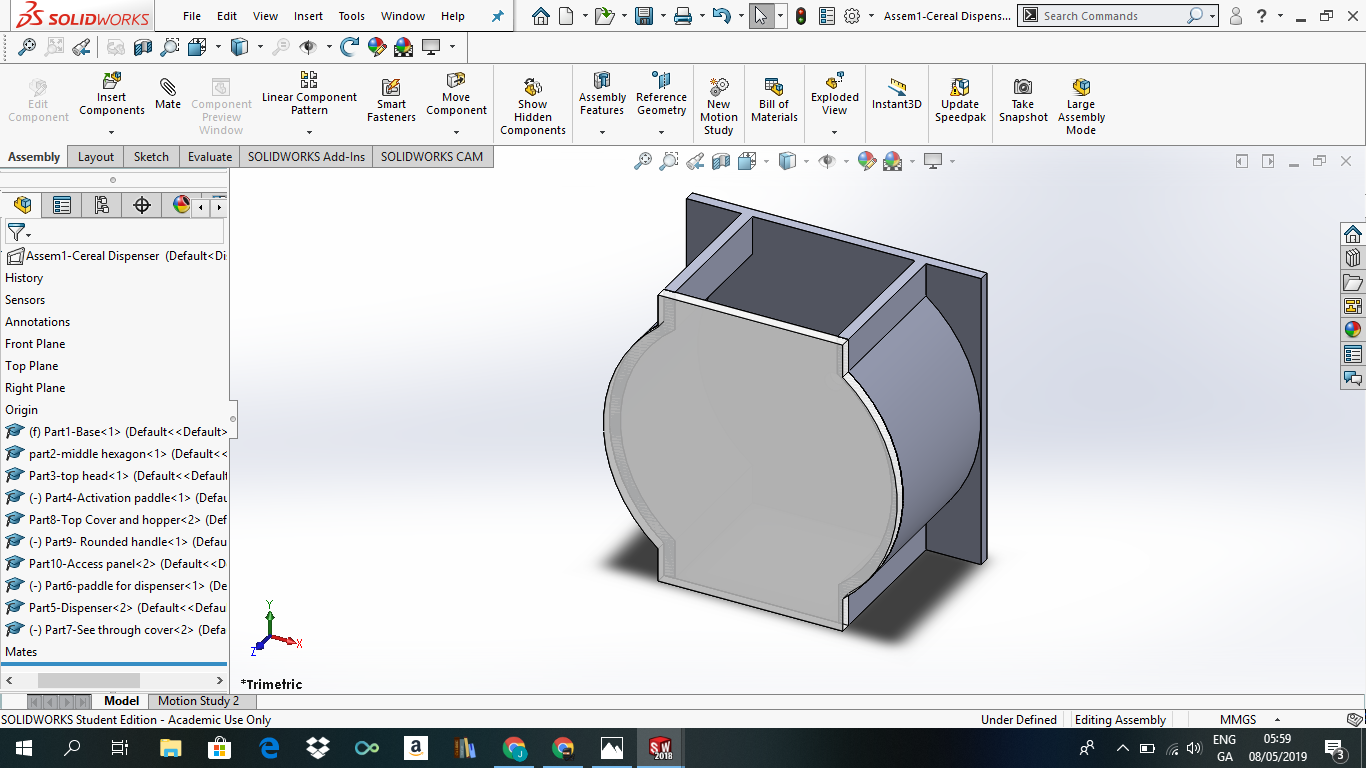The width and height of the screenshot is (1366, 768).
Task: Open the Assembly Features icon
Action: point(602,81)
